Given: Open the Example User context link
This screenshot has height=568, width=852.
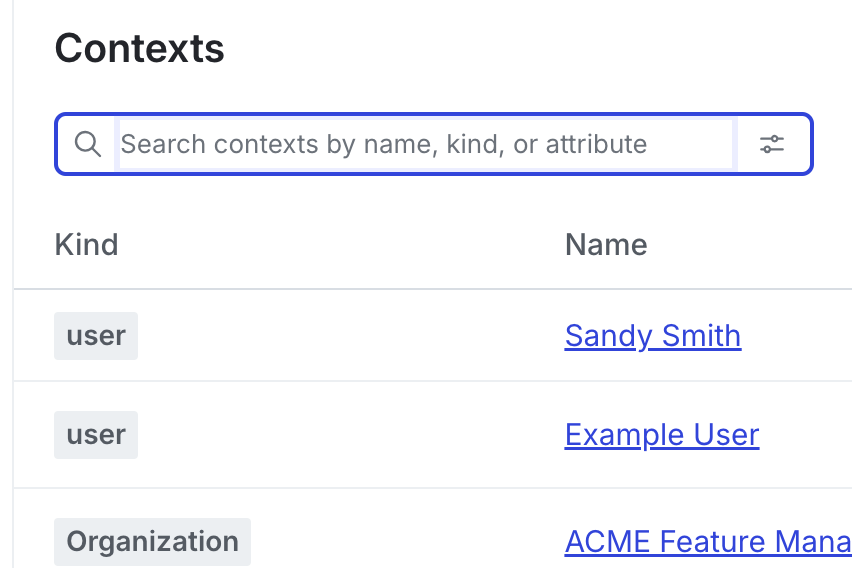Looking at the screenshot, I should point(662,435).
